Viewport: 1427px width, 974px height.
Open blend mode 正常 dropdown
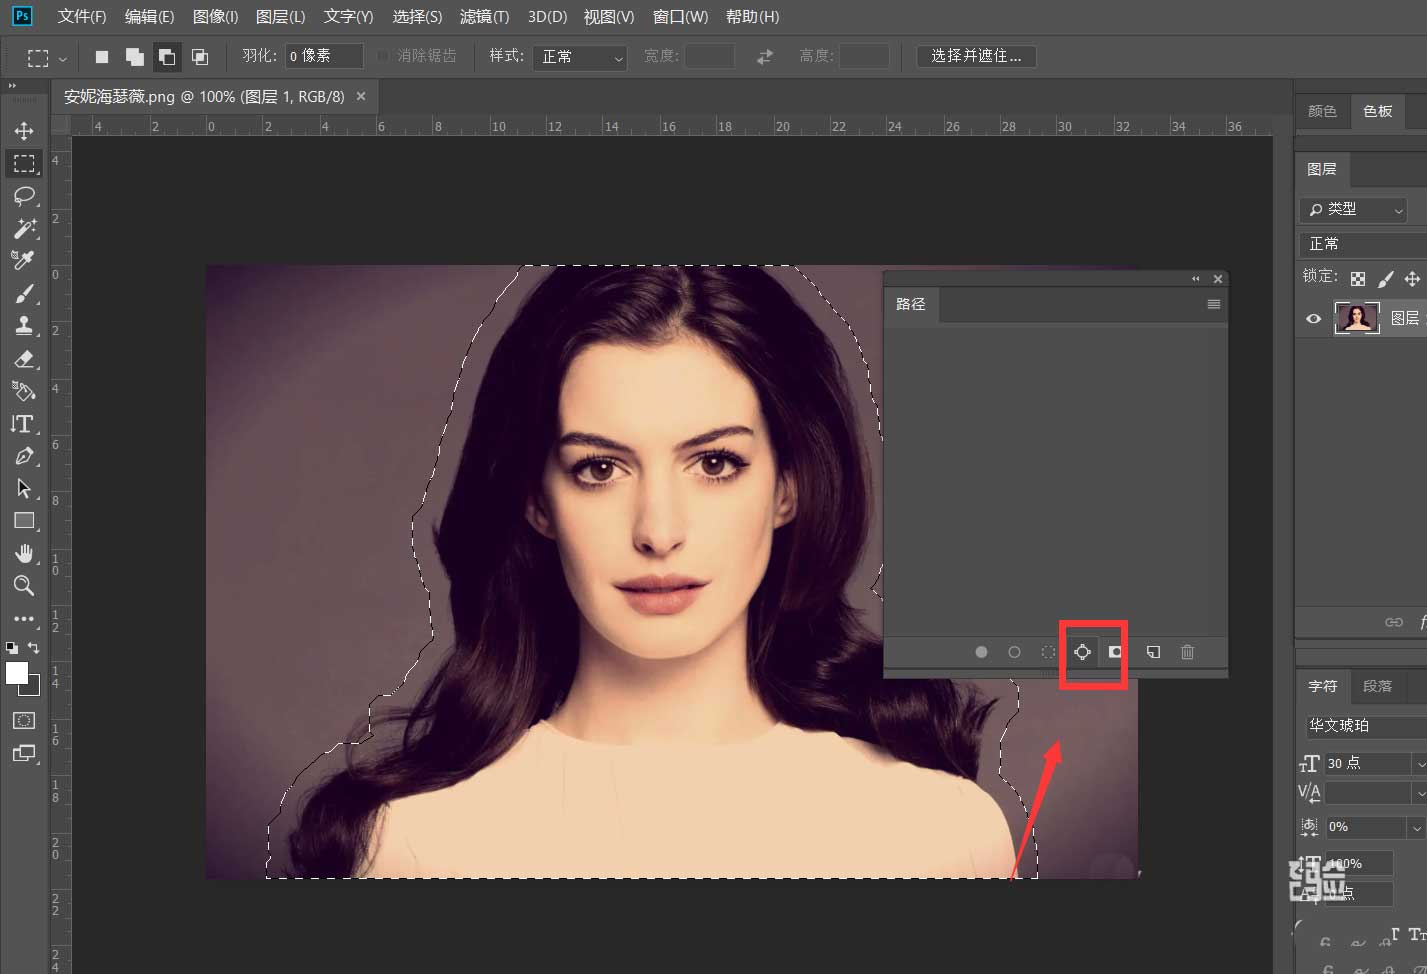(x=1363, y=244)
